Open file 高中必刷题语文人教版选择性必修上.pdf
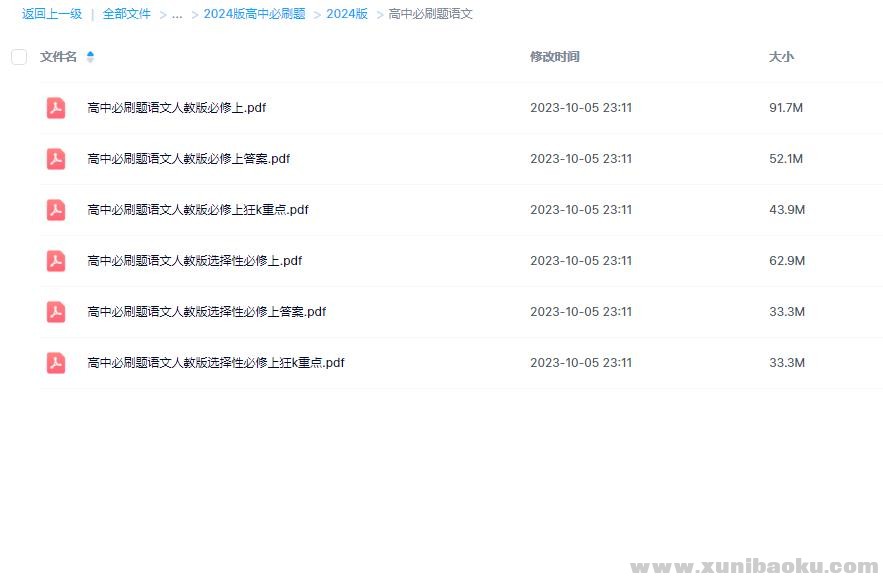 [x=195, y=261]
